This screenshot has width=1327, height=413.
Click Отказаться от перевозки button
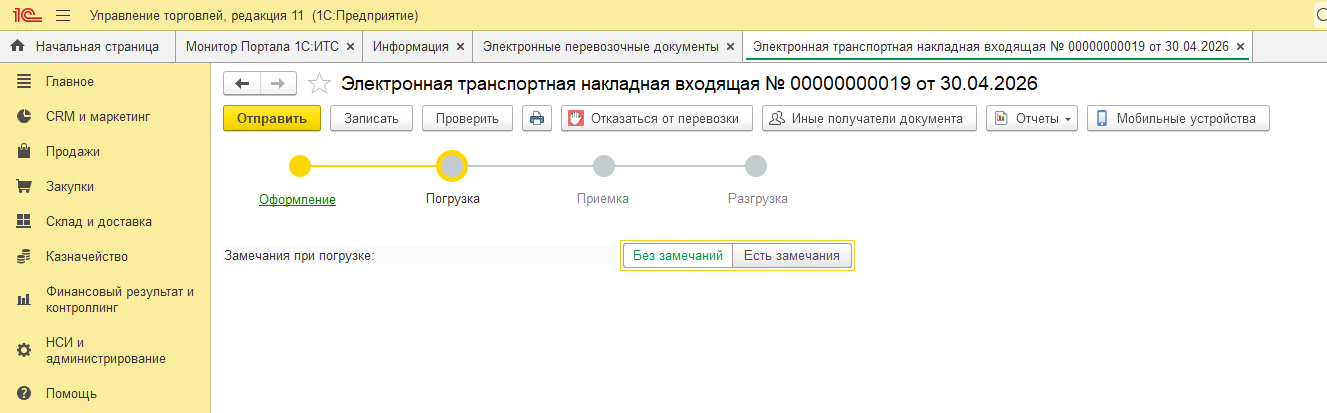click(656, 118)
